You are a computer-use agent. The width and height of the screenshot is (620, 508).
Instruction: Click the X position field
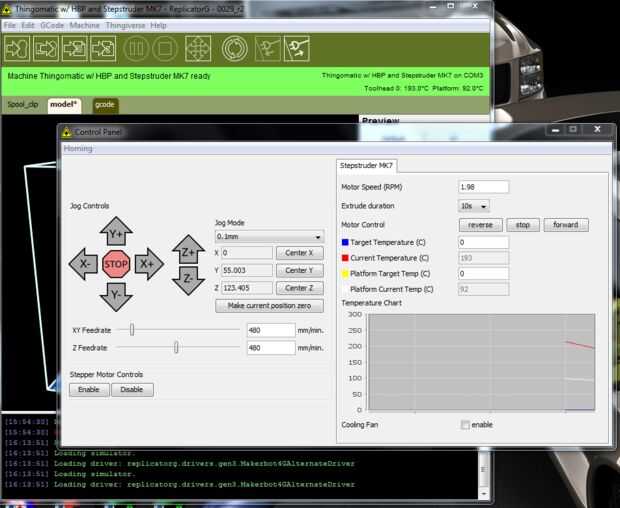(247, 253)
